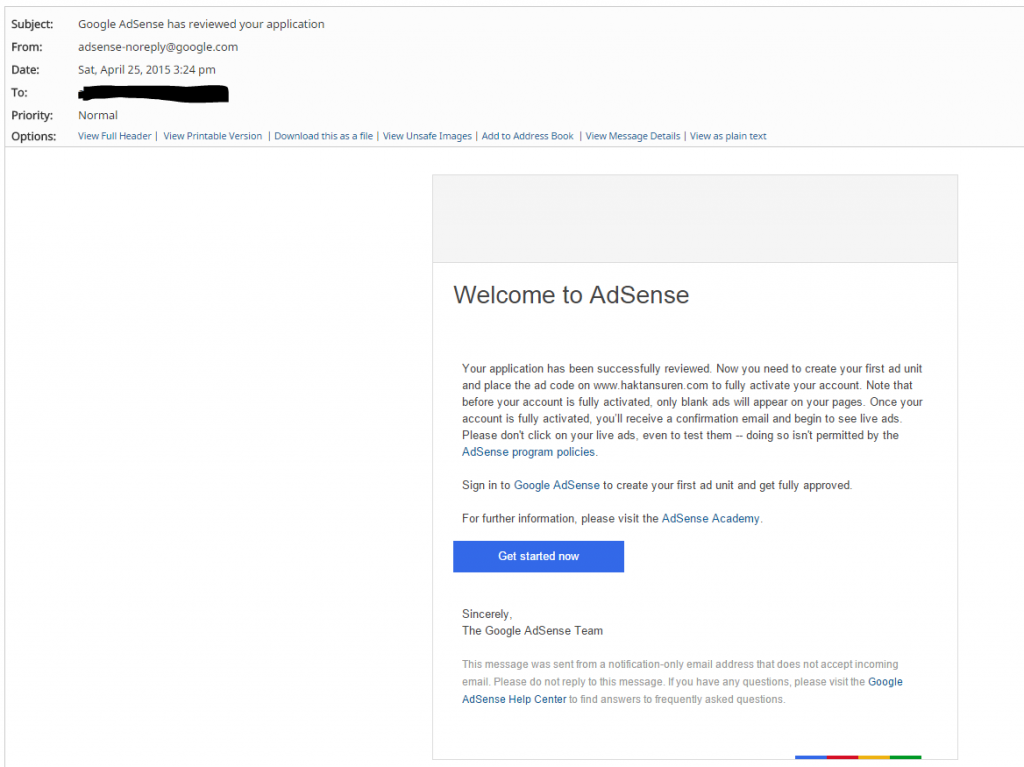1024x767 pixels.
Task: Click the date Sat, April 25, 2015
Action: pyautogui.click(x=147, y=70)
